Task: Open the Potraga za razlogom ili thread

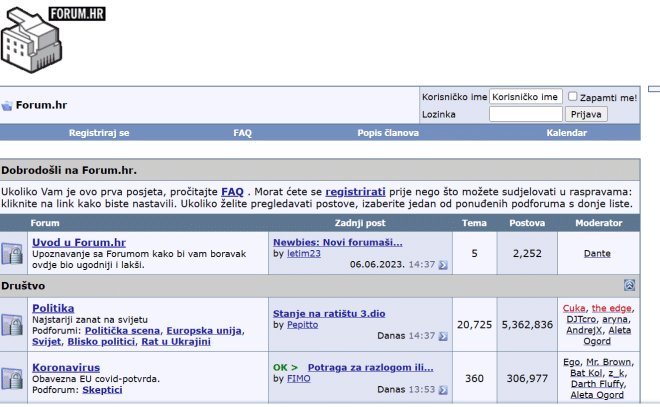Action: (370, 367)
